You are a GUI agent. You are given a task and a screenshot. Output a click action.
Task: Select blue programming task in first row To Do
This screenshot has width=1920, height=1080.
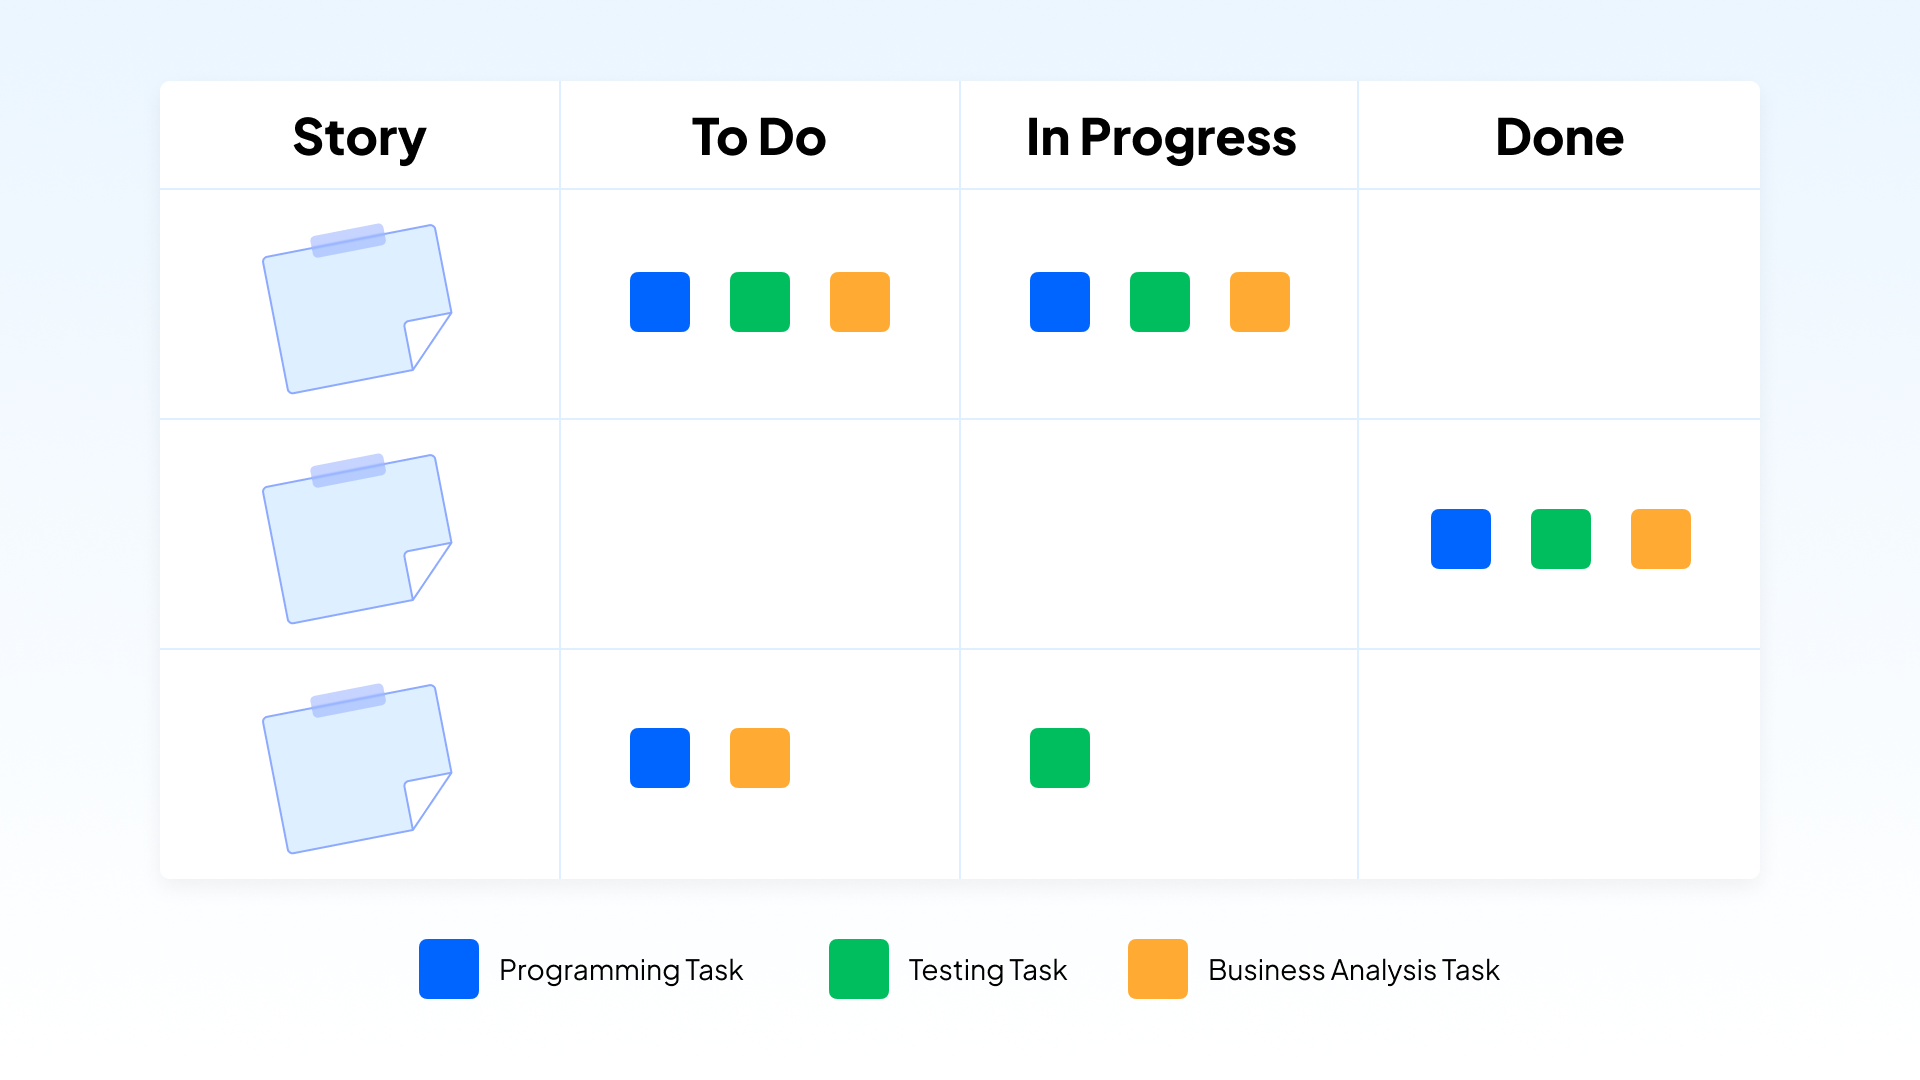(x=660, y=302)
